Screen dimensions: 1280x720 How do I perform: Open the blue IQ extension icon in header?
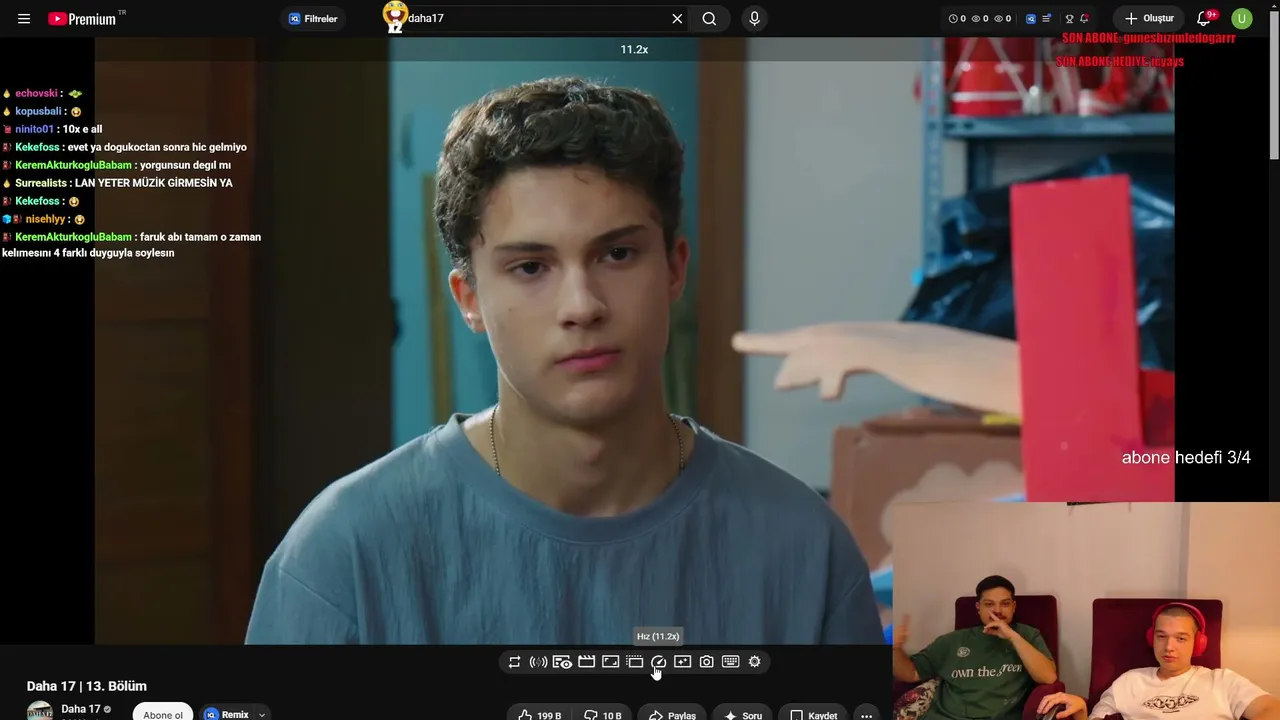coord(1031,19)
